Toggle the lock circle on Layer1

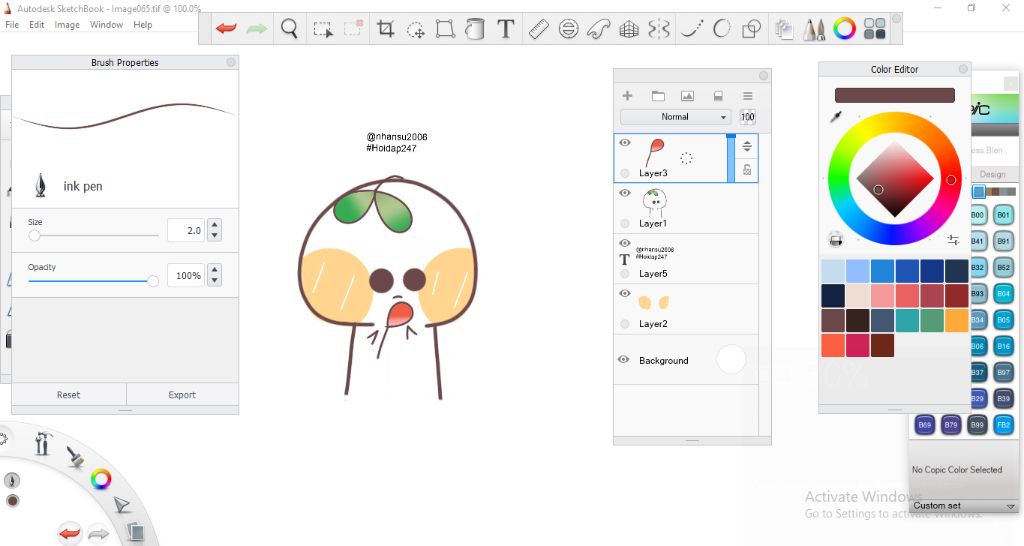click(x=625, y=223)
